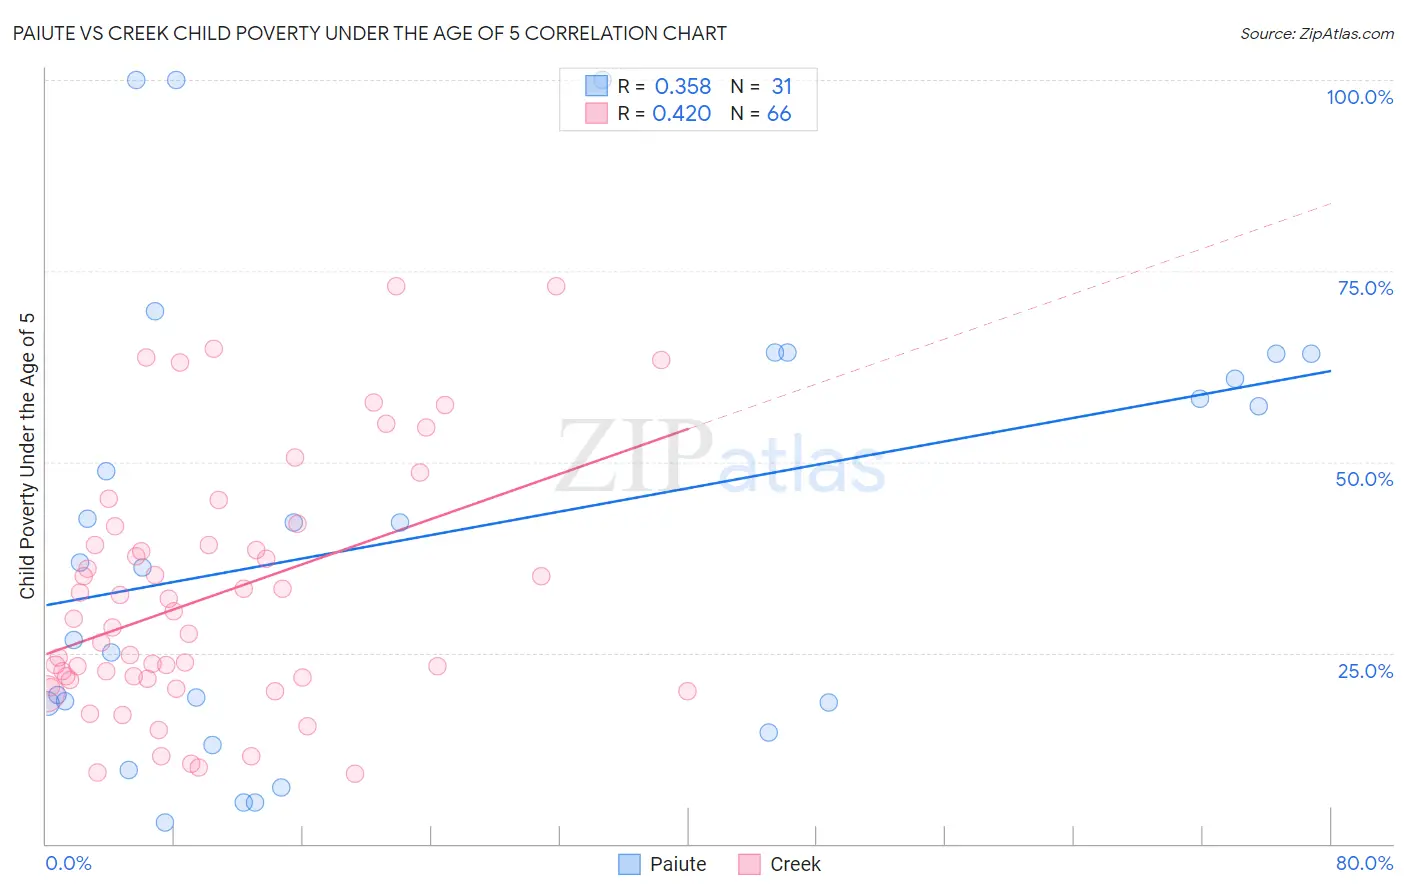Click the blue swatch beside R = 0.358
Image resolution: width=1406 pixels, height=892 pixels.
(x=597, y=86)
